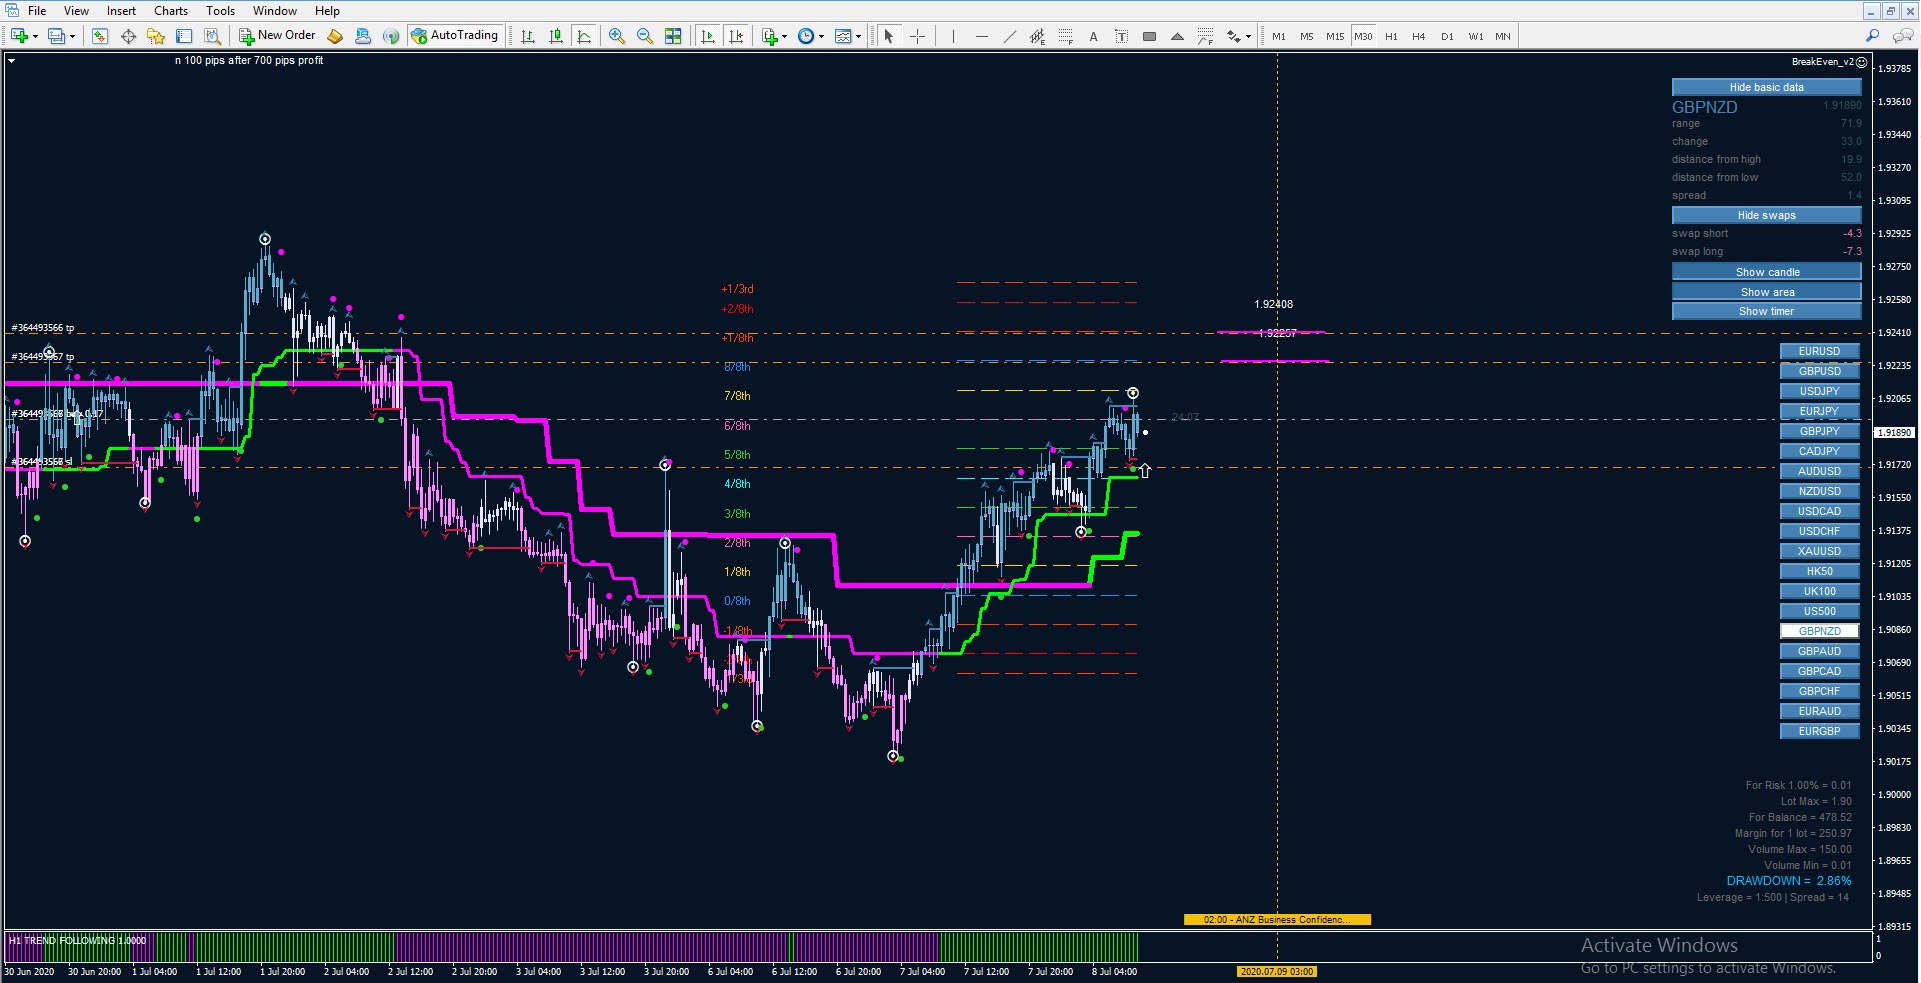This screenshot has width=1921, height=983.
Task: Draw a vertical line
Action: (x=954, y=36)
